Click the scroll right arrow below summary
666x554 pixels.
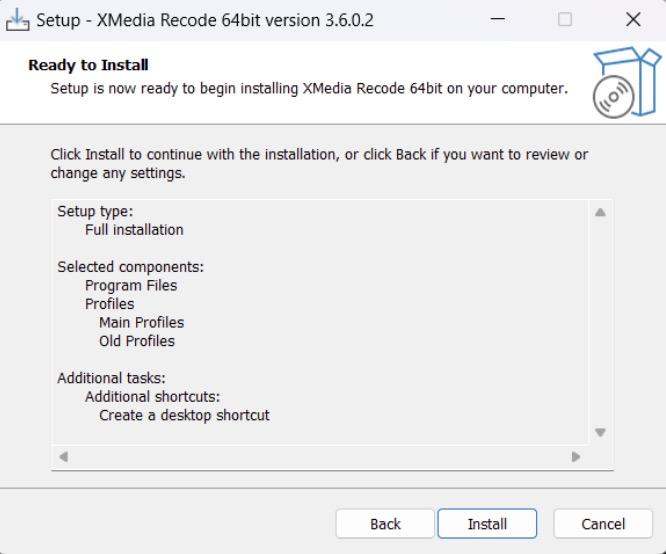tap(576, 457)
